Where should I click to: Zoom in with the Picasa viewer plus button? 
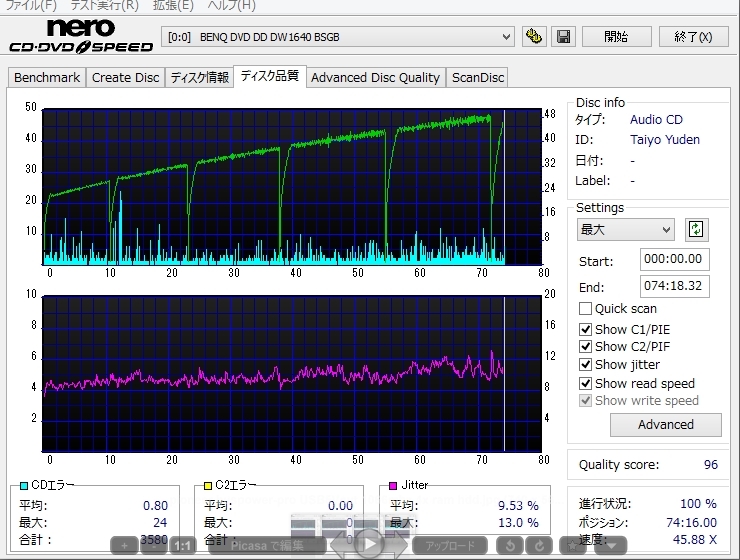(x=124, y=546)
